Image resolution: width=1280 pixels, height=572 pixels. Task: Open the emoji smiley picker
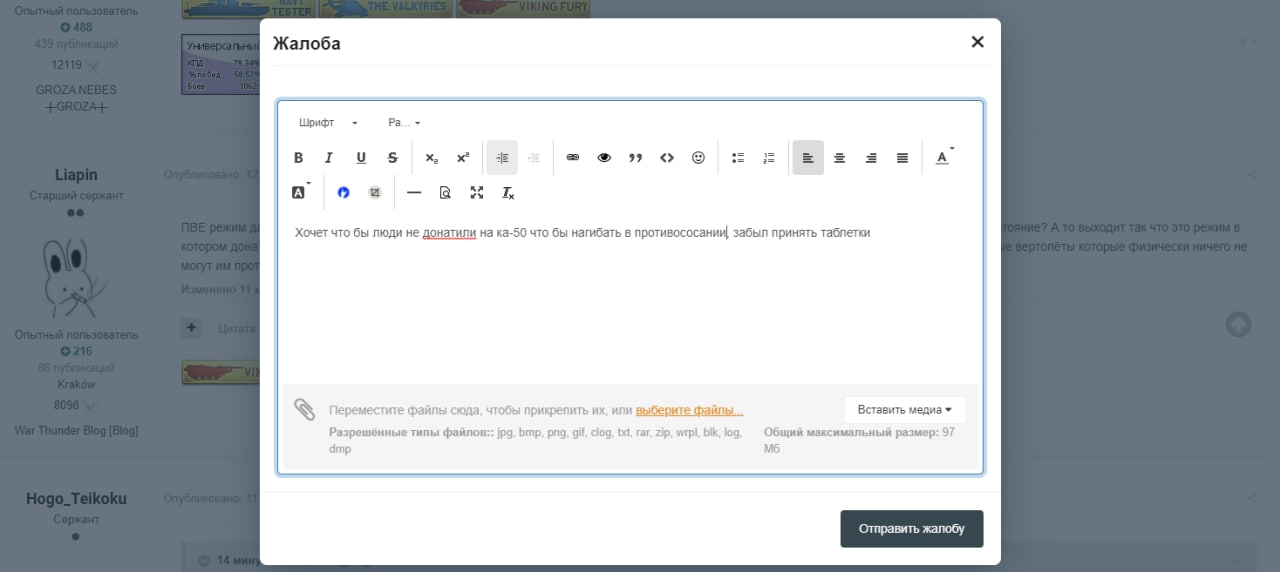point(699,158)
